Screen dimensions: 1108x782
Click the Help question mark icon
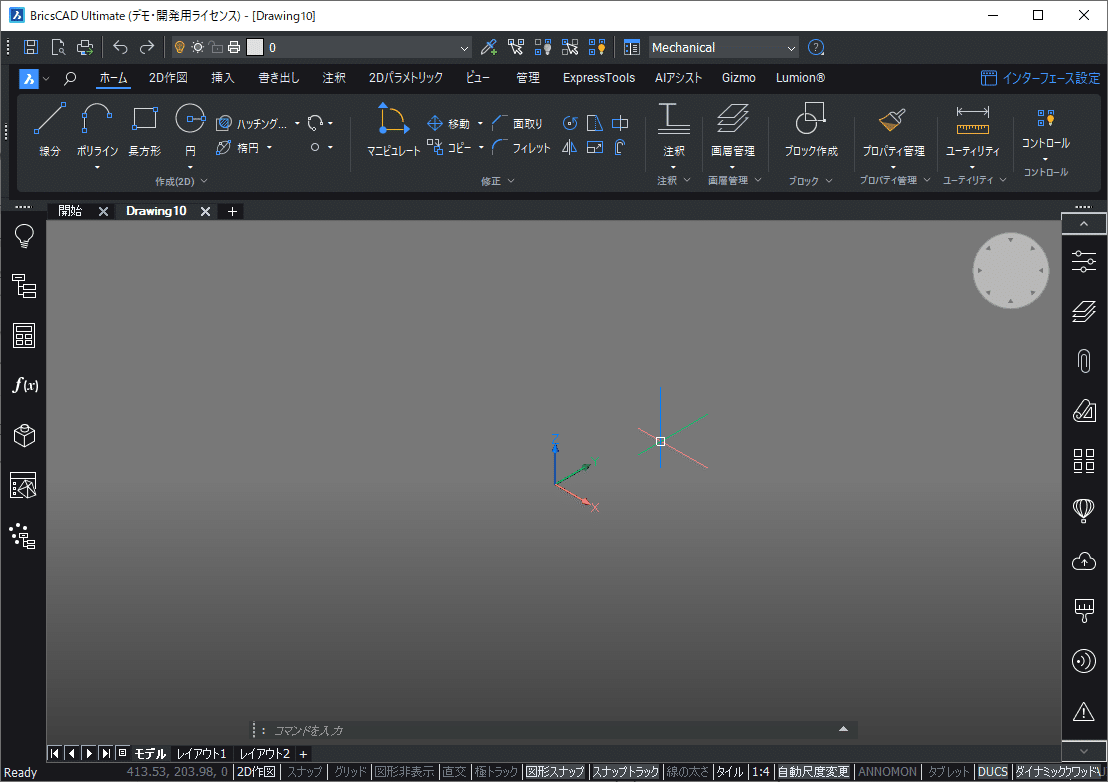click(815, 47)
